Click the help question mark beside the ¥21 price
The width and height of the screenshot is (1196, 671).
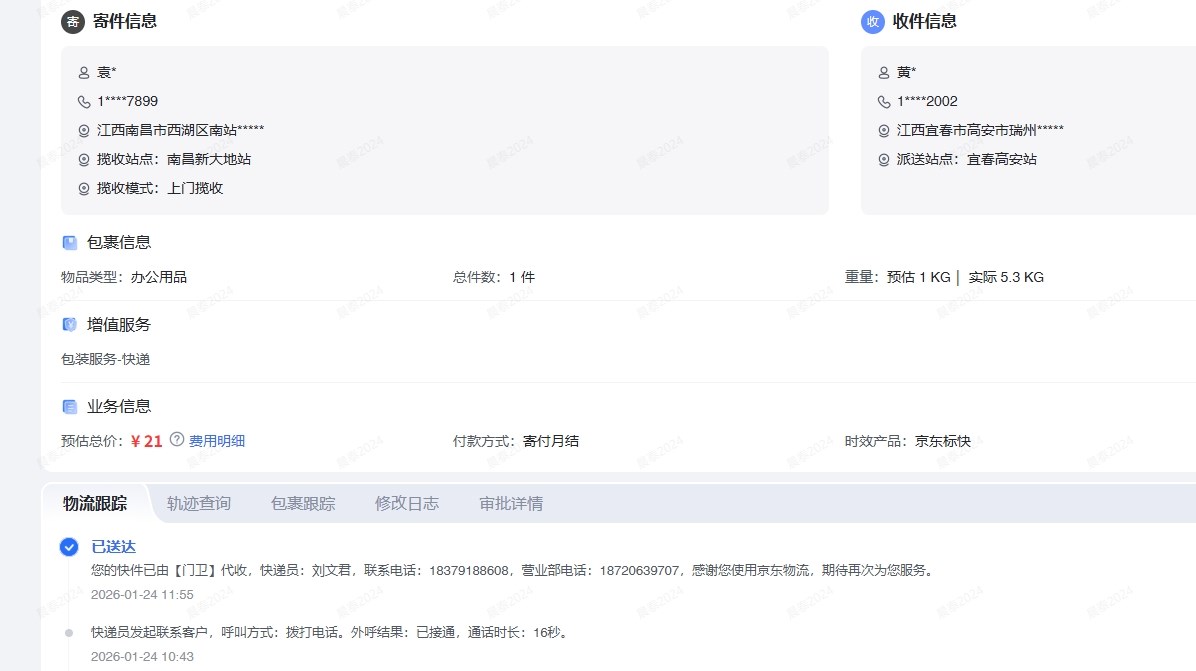pos(177,439)
